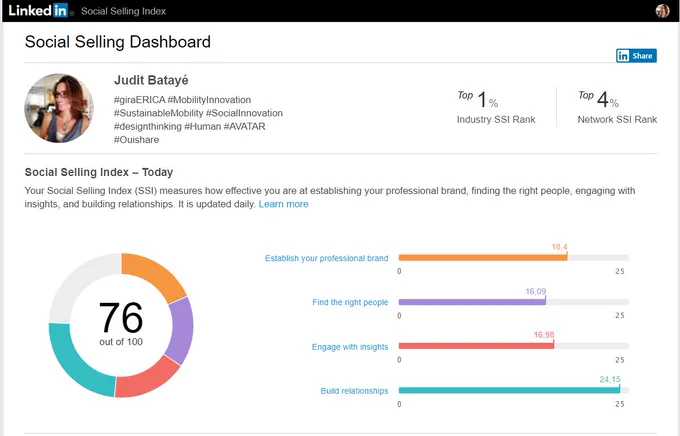Screen dimensions: 680x436
Task: Click the Social Selling Dashboard heading
Action: [118, 42]
